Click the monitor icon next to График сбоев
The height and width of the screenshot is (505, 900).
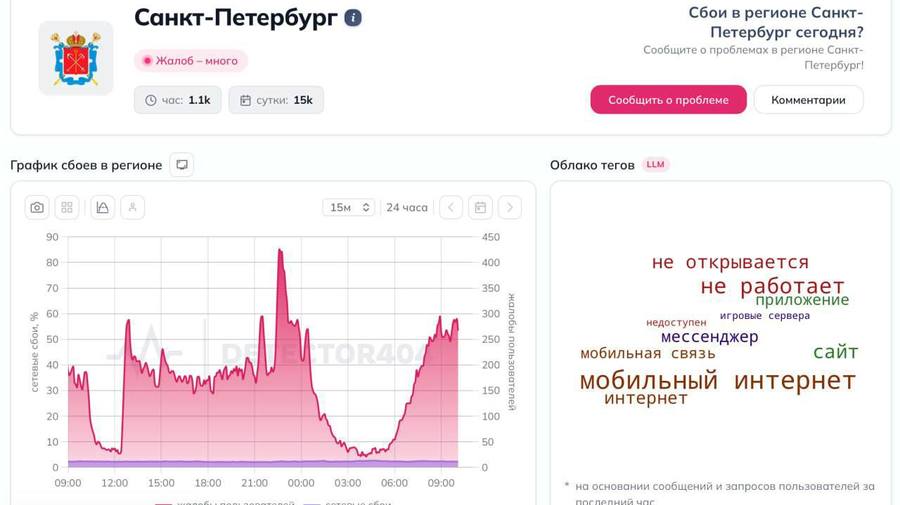[x=182, y=165]
